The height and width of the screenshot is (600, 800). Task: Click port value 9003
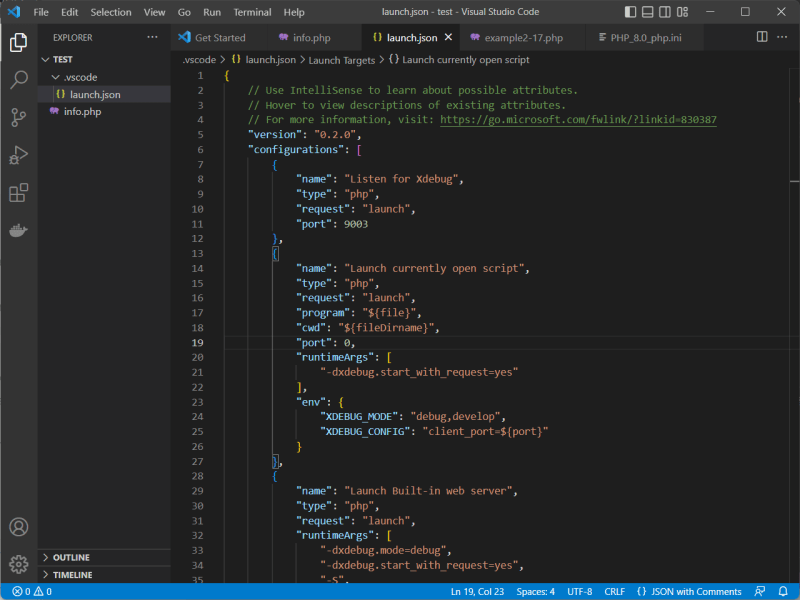[x=356, y=223]
